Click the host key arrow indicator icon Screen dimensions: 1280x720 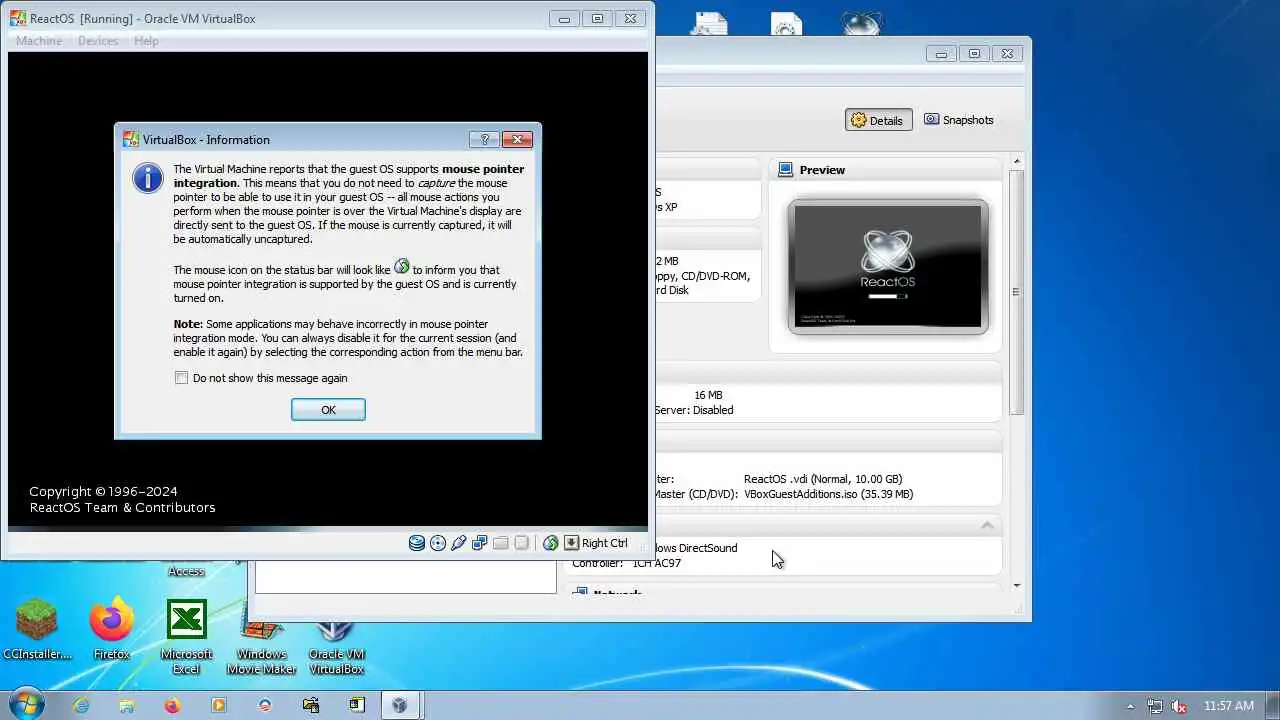[571, 543]
